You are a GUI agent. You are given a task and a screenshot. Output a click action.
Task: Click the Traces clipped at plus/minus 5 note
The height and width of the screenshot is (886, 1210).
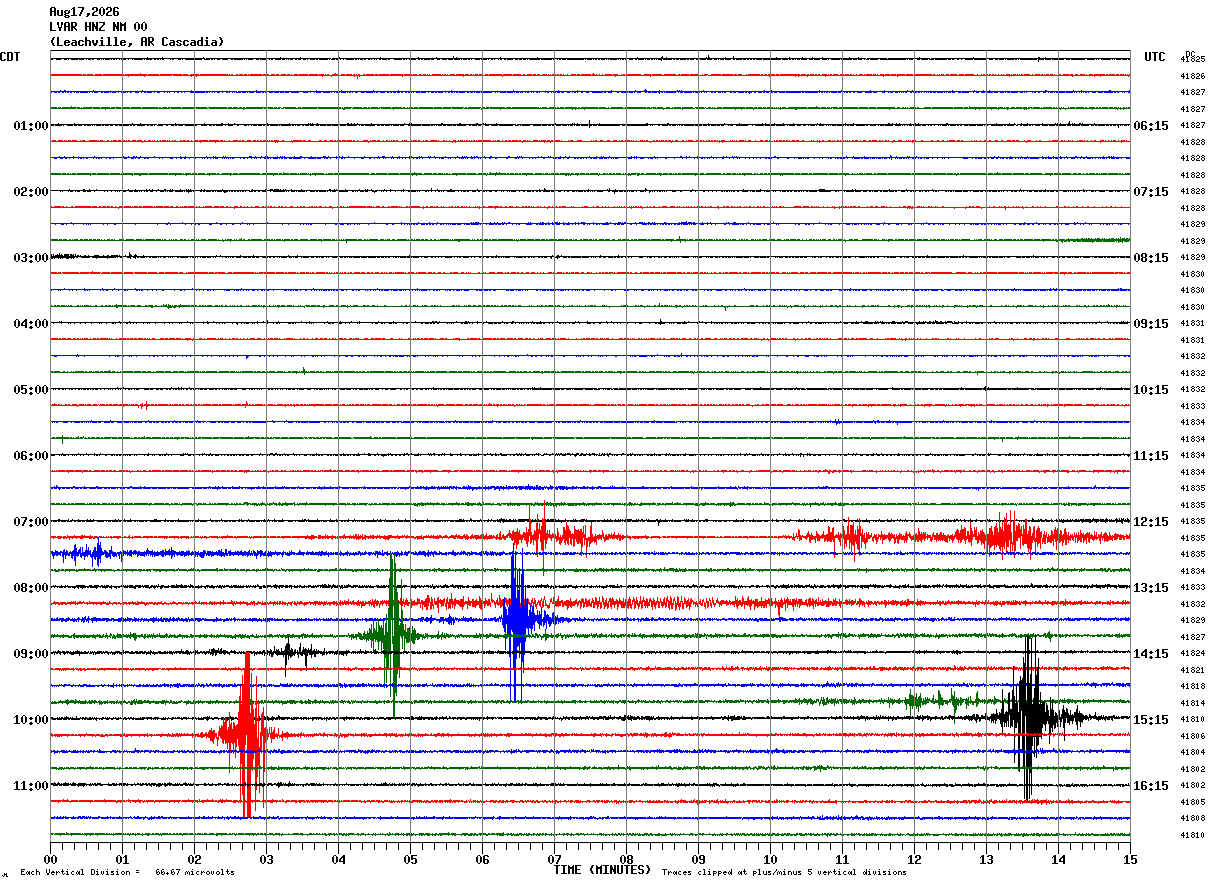(784, 873)
